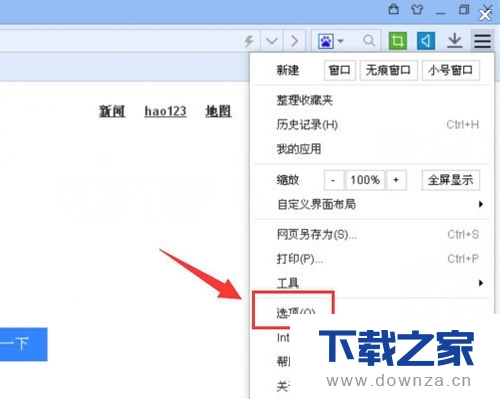Decrease zoom with minus button
This screenshot has height=399, width=500.
point(334,180)
